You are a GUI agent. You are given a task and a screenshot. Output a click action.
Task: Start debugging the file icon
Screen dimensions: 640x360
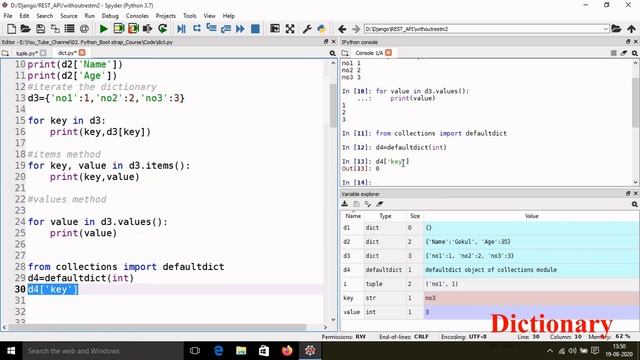[x=181, y=29]
